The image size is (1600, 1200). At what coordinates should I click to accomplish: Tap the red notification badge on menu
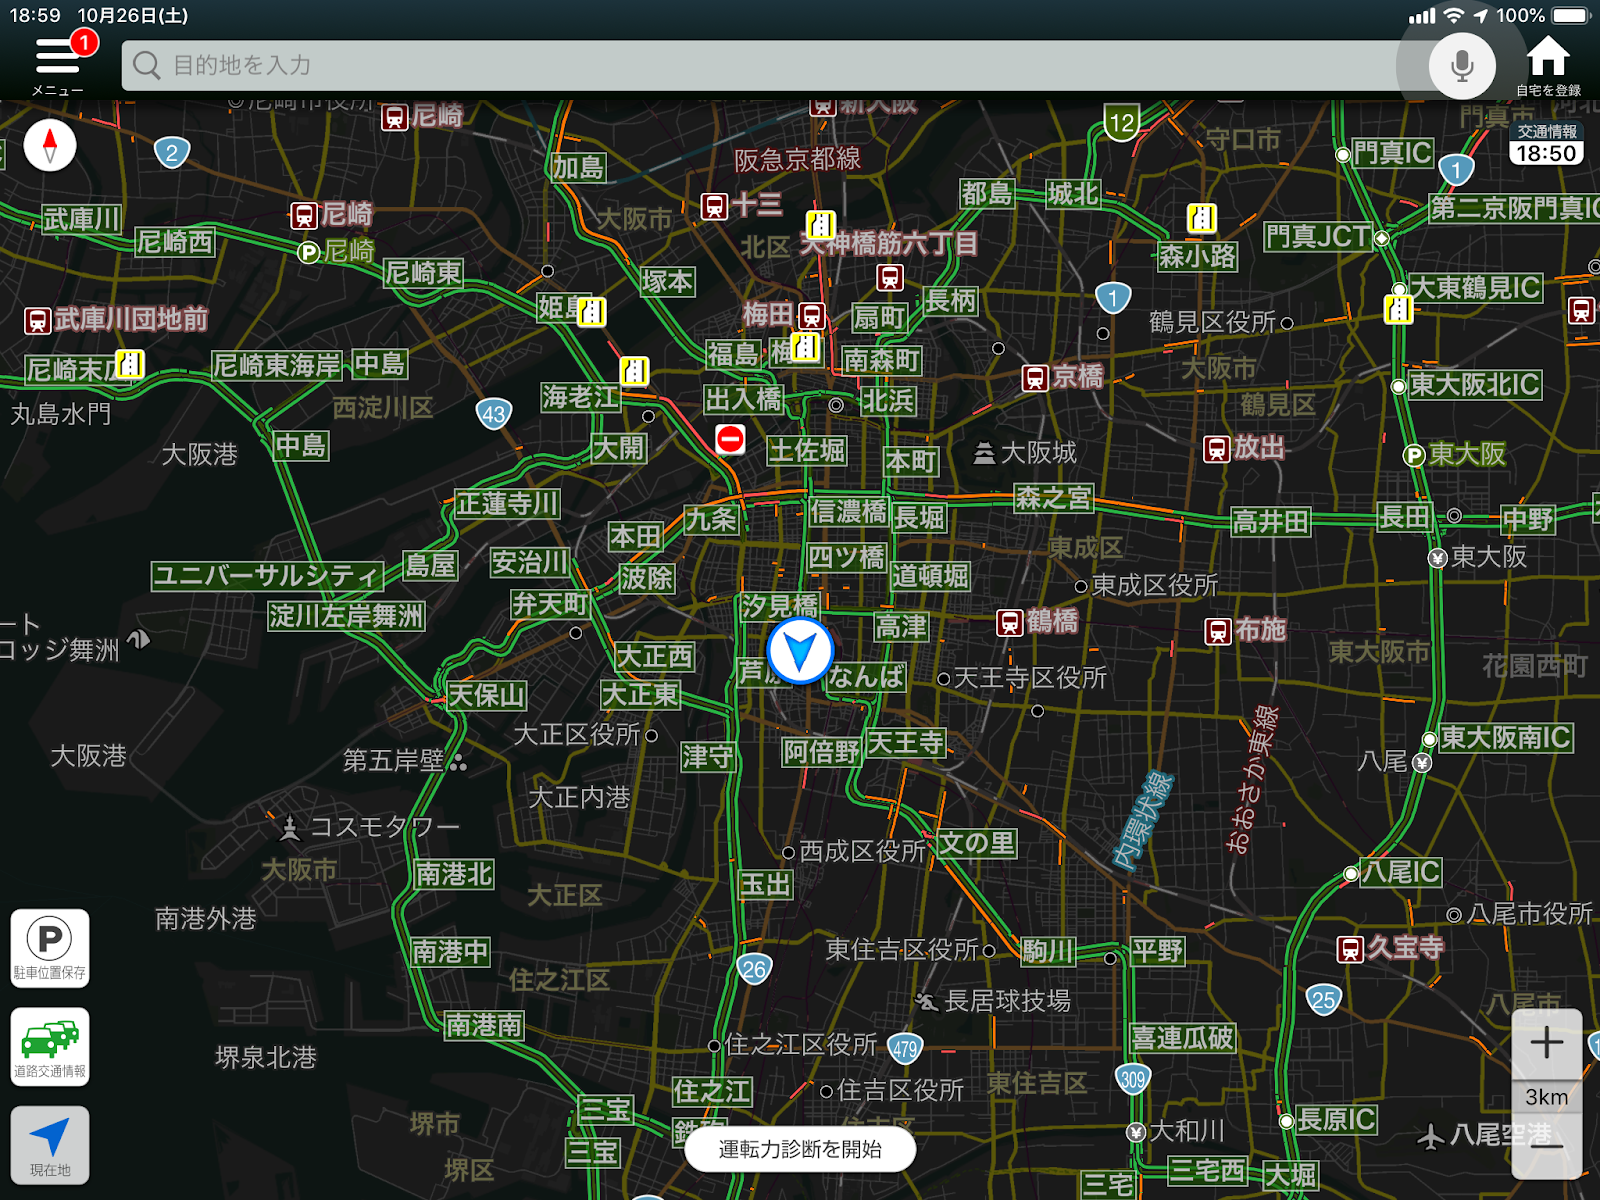point(84,42)
